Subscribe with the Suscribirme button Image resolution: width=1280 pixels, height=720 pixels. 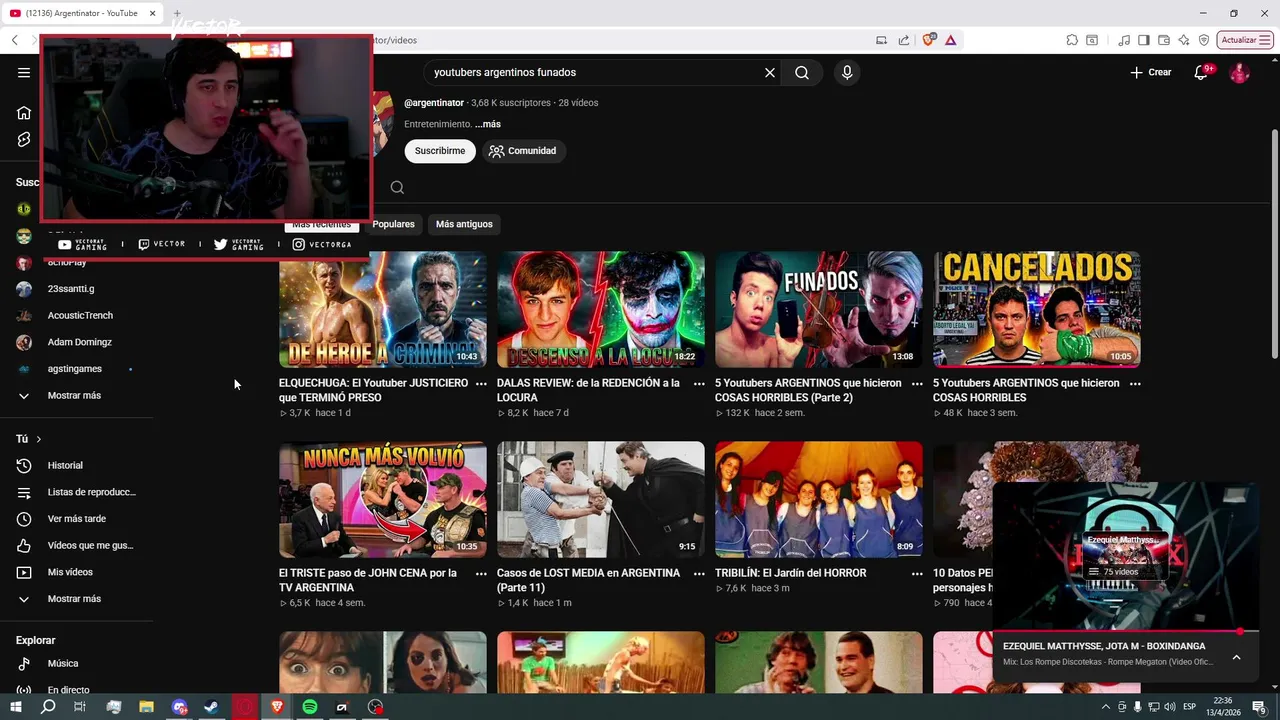(x=440, y=151)
